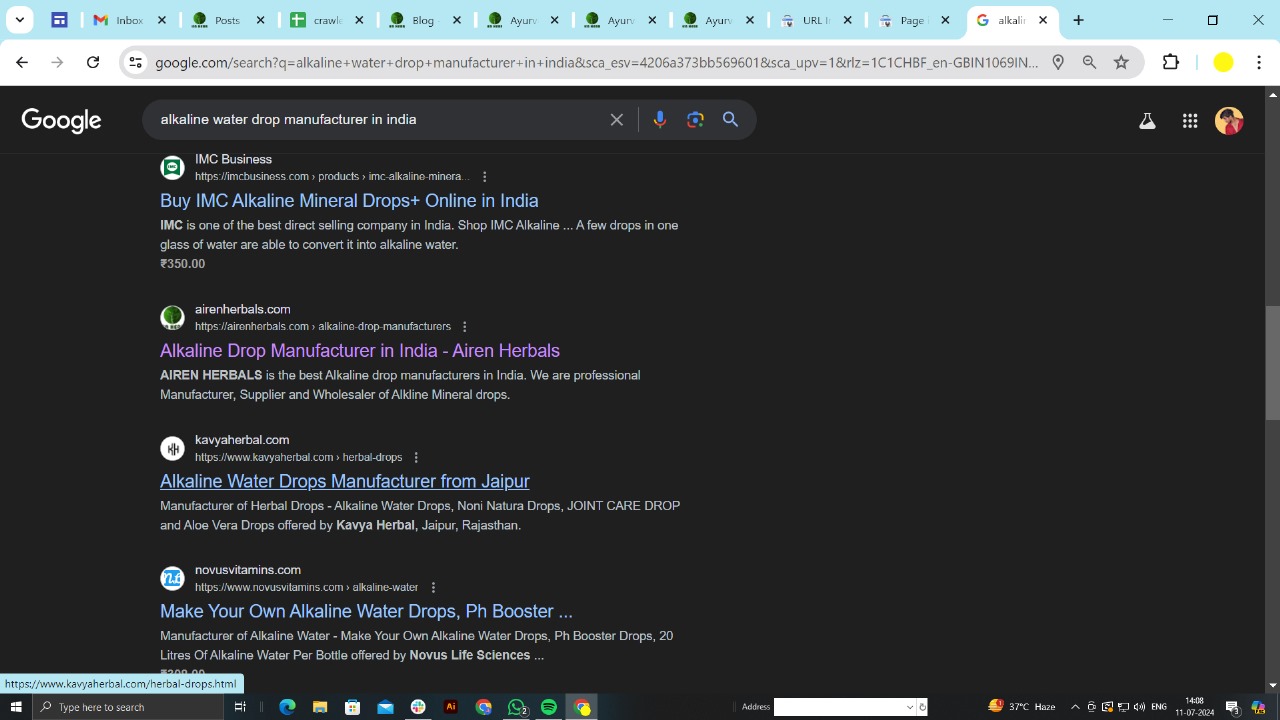
Task: Open the Extensions puzzle icon
Action: point(1171,62)
